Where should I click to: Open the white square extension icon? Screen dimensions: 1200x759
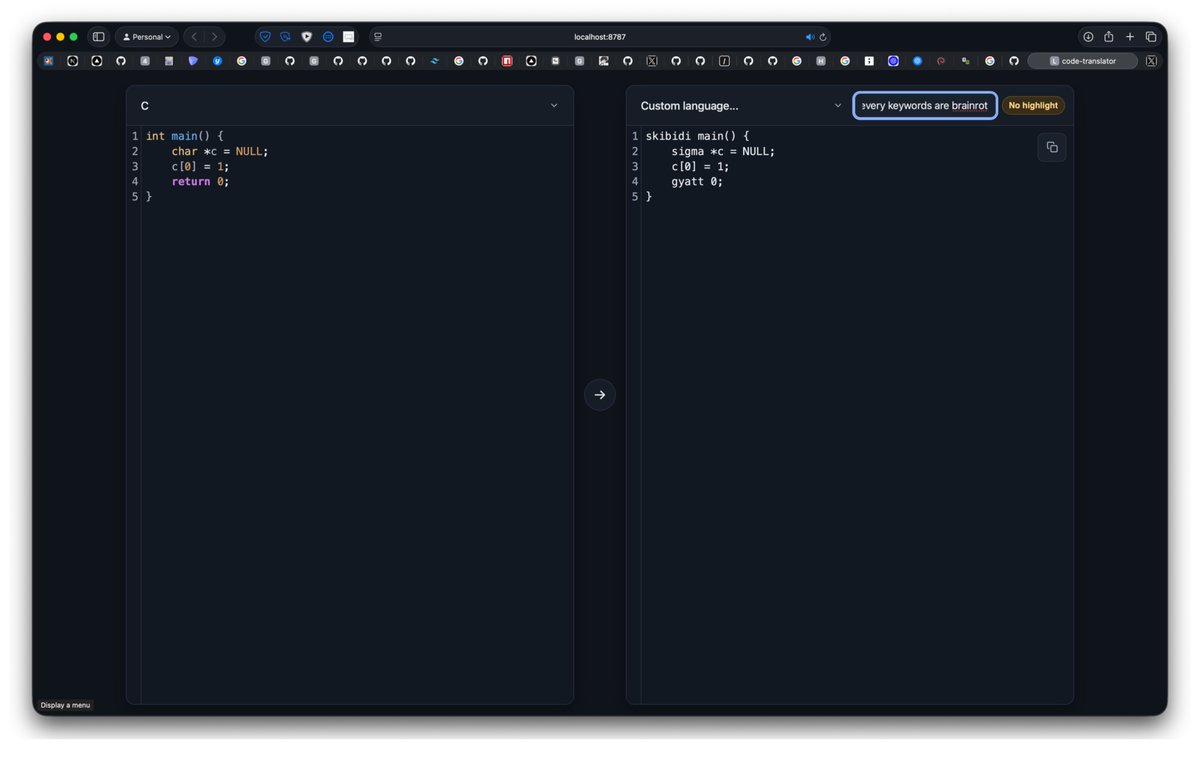pos(349,37)
